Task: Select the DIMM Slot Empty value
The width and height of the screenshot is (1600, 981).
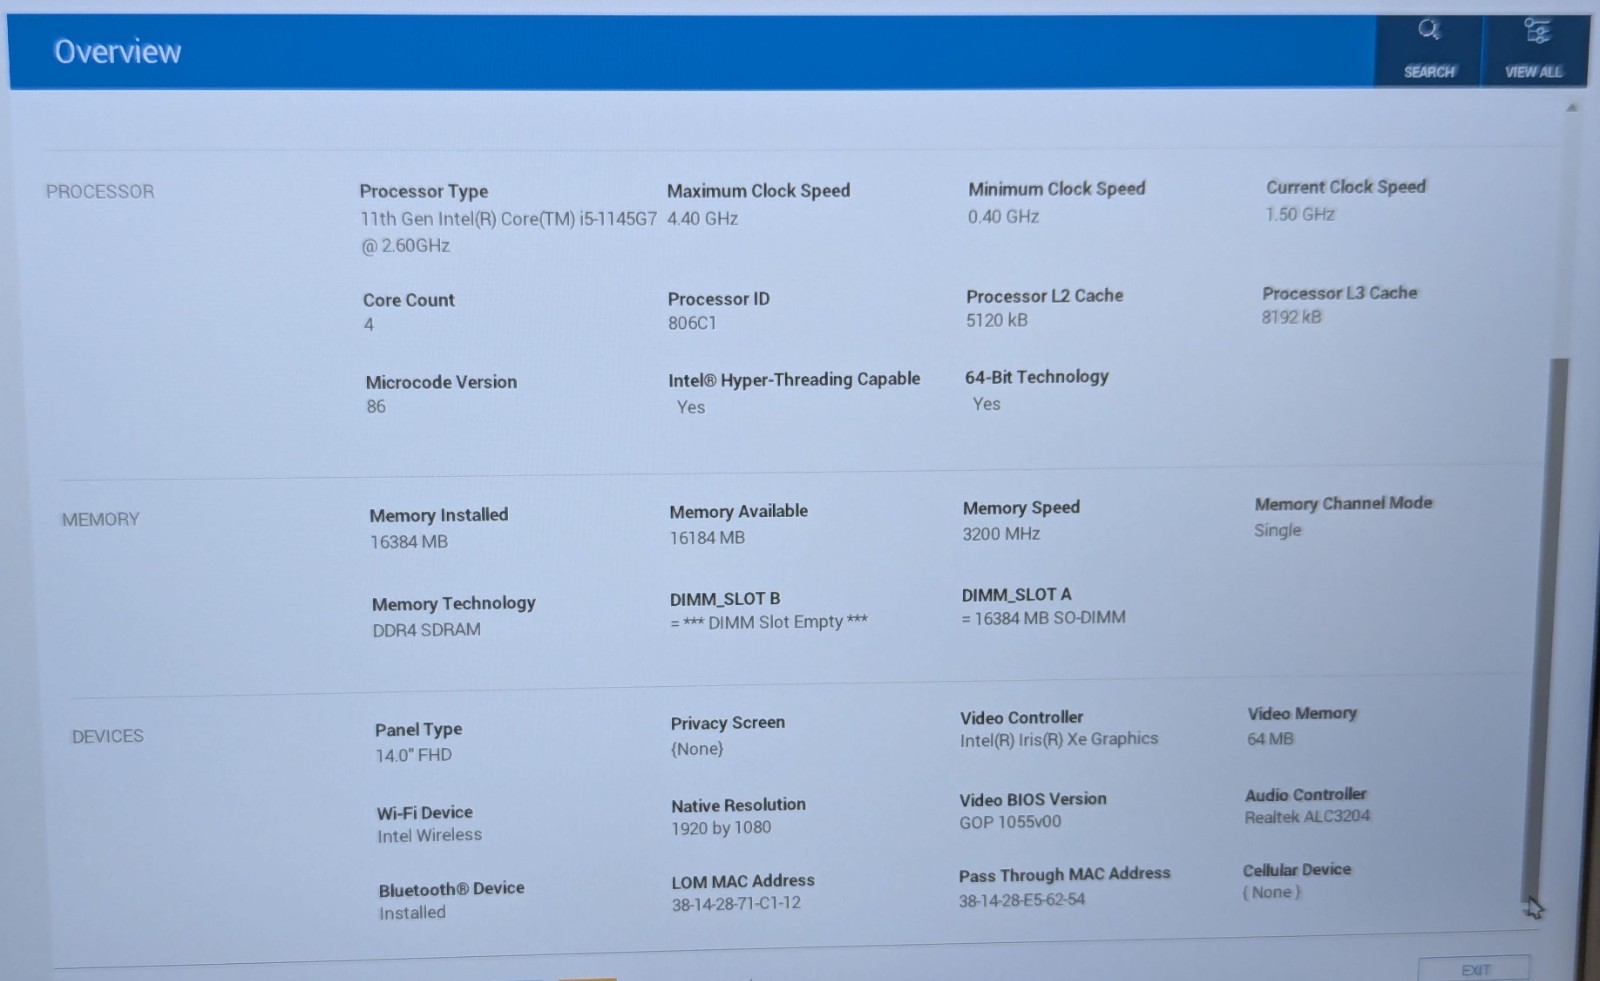Action: point(768,622)
